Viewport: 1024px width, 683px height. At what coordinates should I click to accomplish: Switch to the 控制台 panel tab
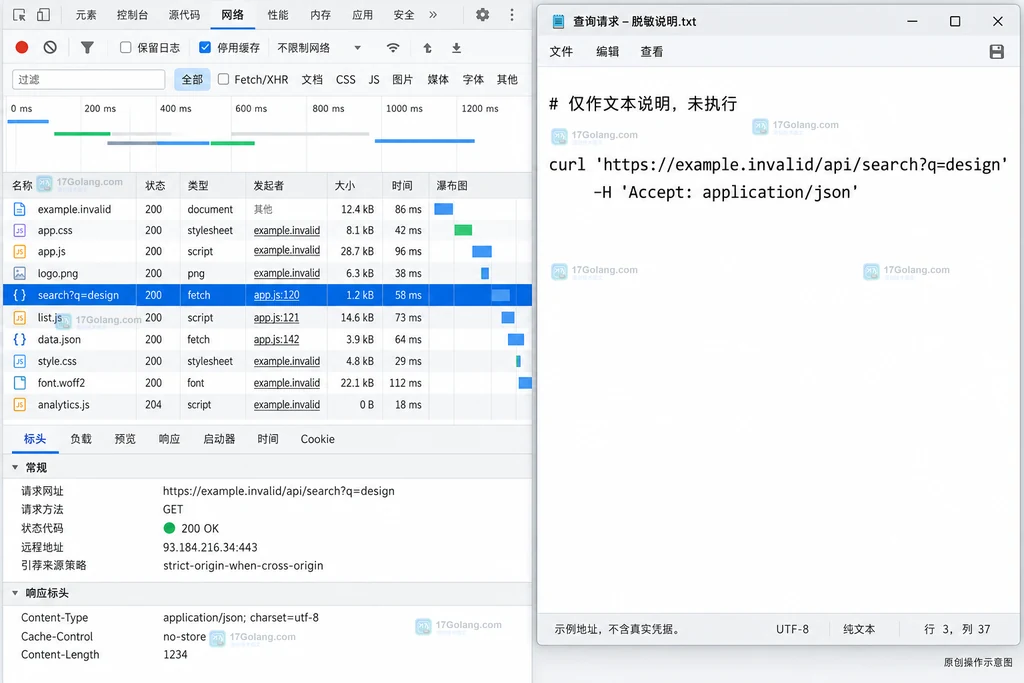point(133,14)
